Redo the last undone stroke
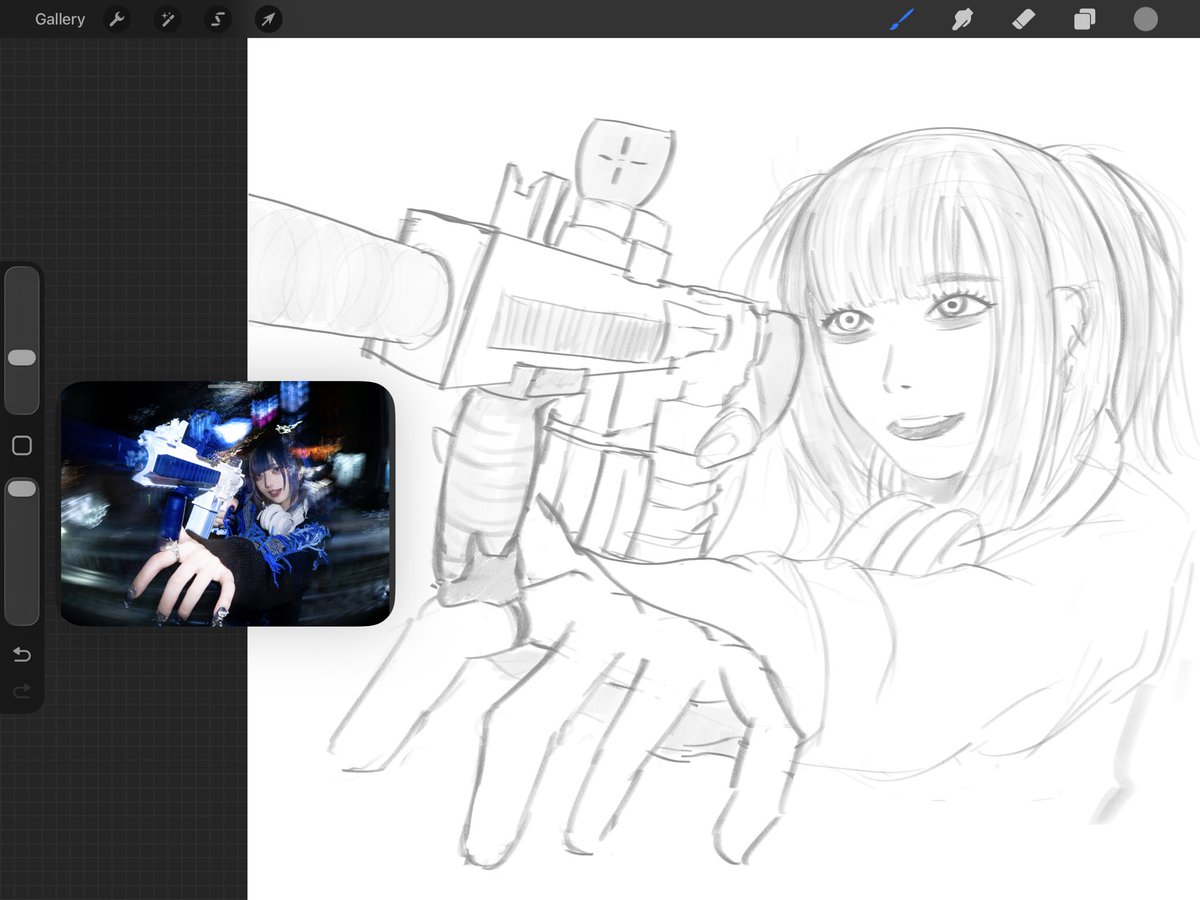Viewport: 1200px width, 900px height. [x=22, y=691]
